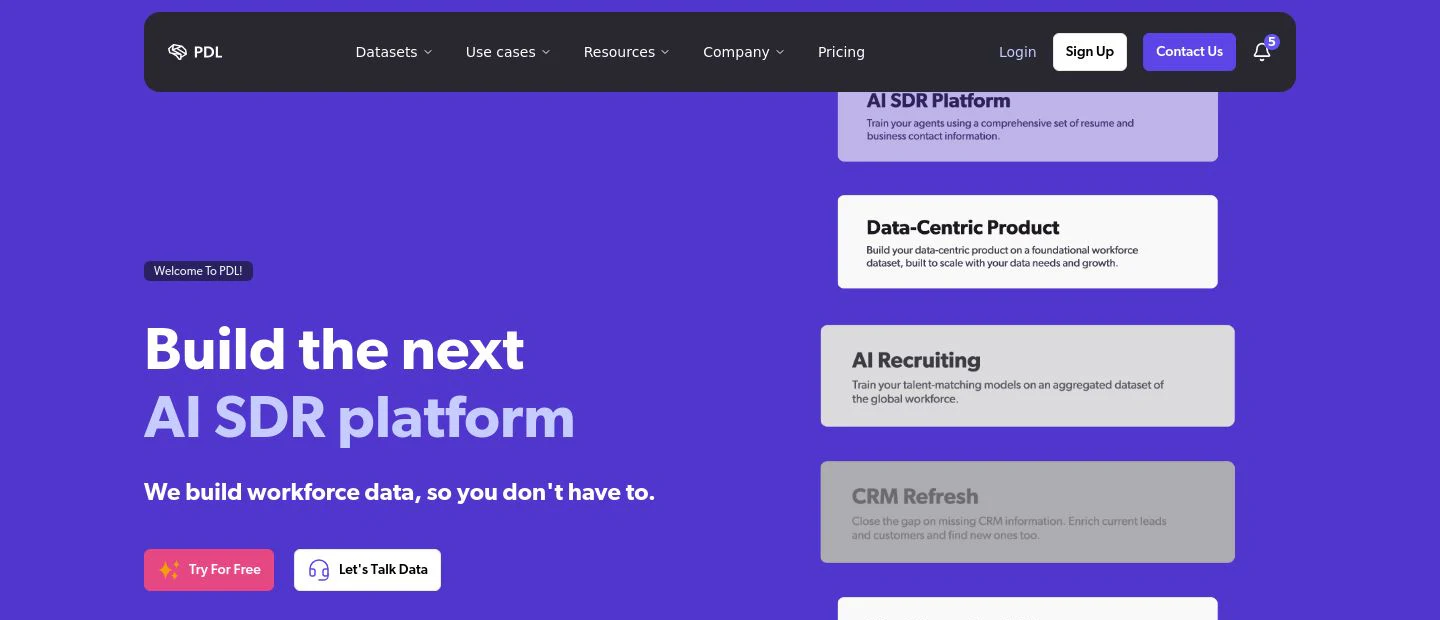The height and width of the screenshot is (620, 1440).
Task: Expand the Resources dropdown menu
Action: tap(626, 52)
